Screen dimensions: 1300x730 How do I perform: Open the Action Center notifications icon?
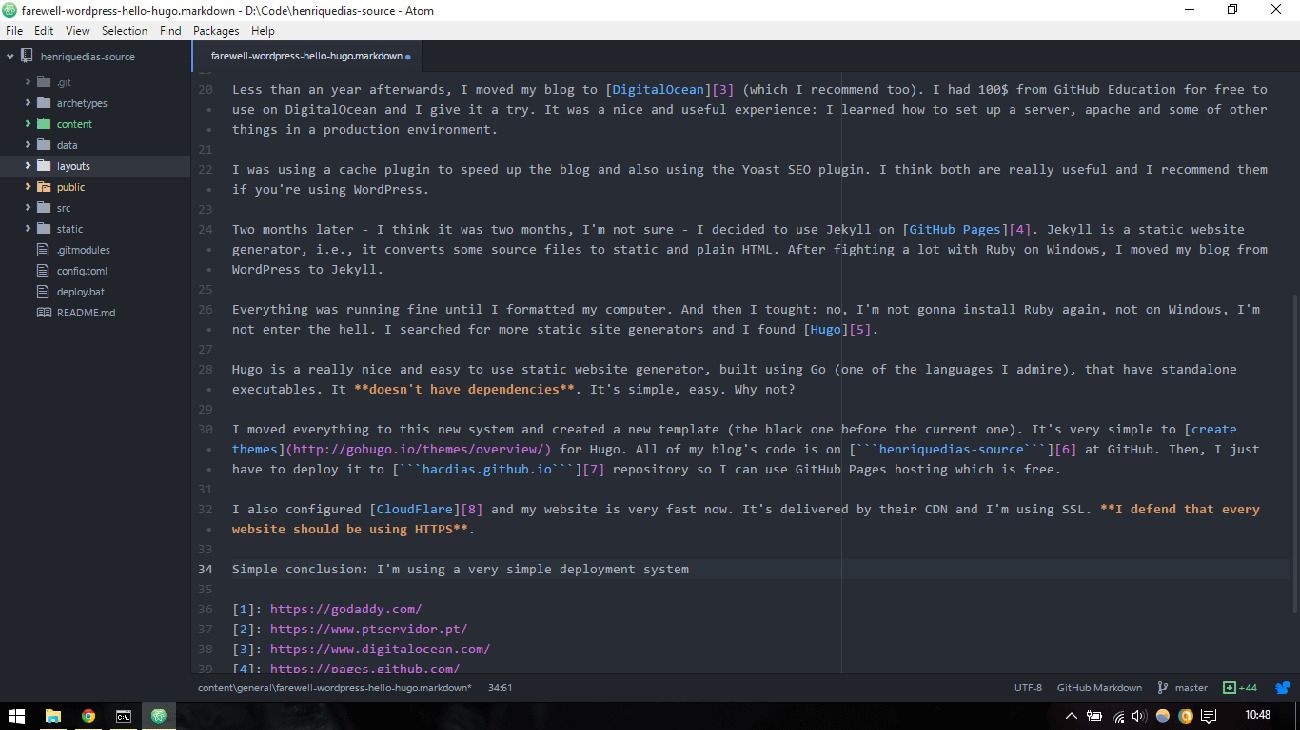pos(1209,716)
